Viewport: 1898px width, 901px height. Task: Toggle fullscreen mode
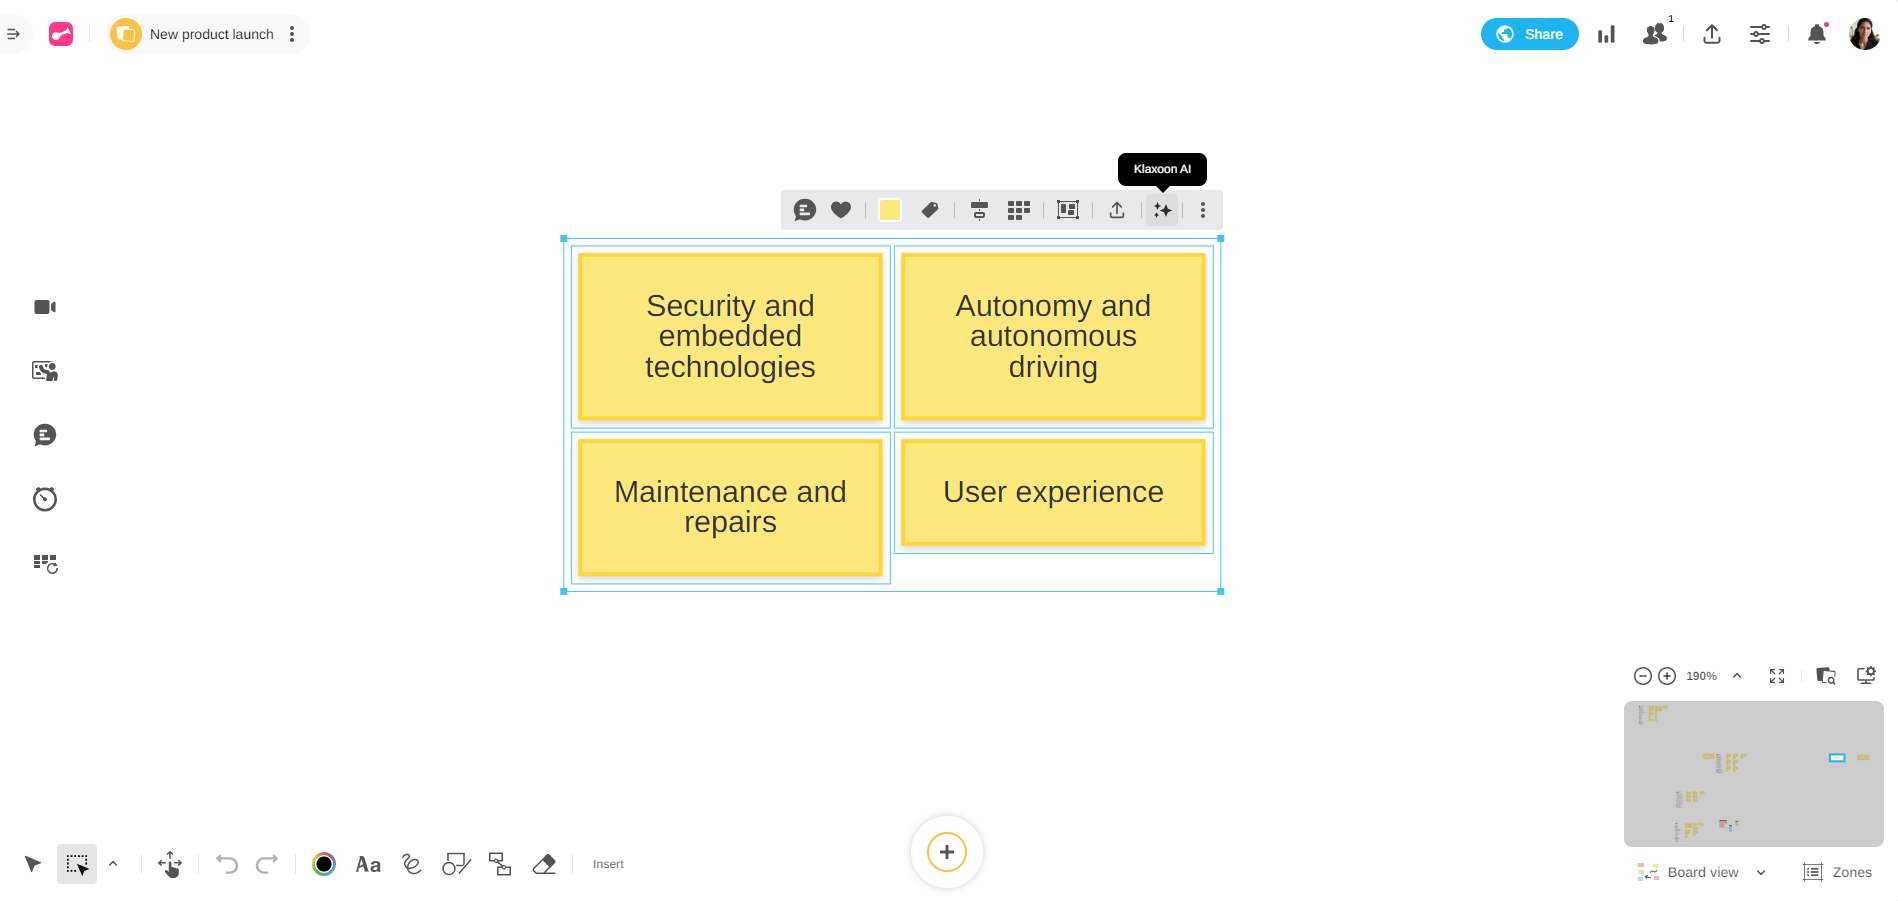click(1777, 676)
